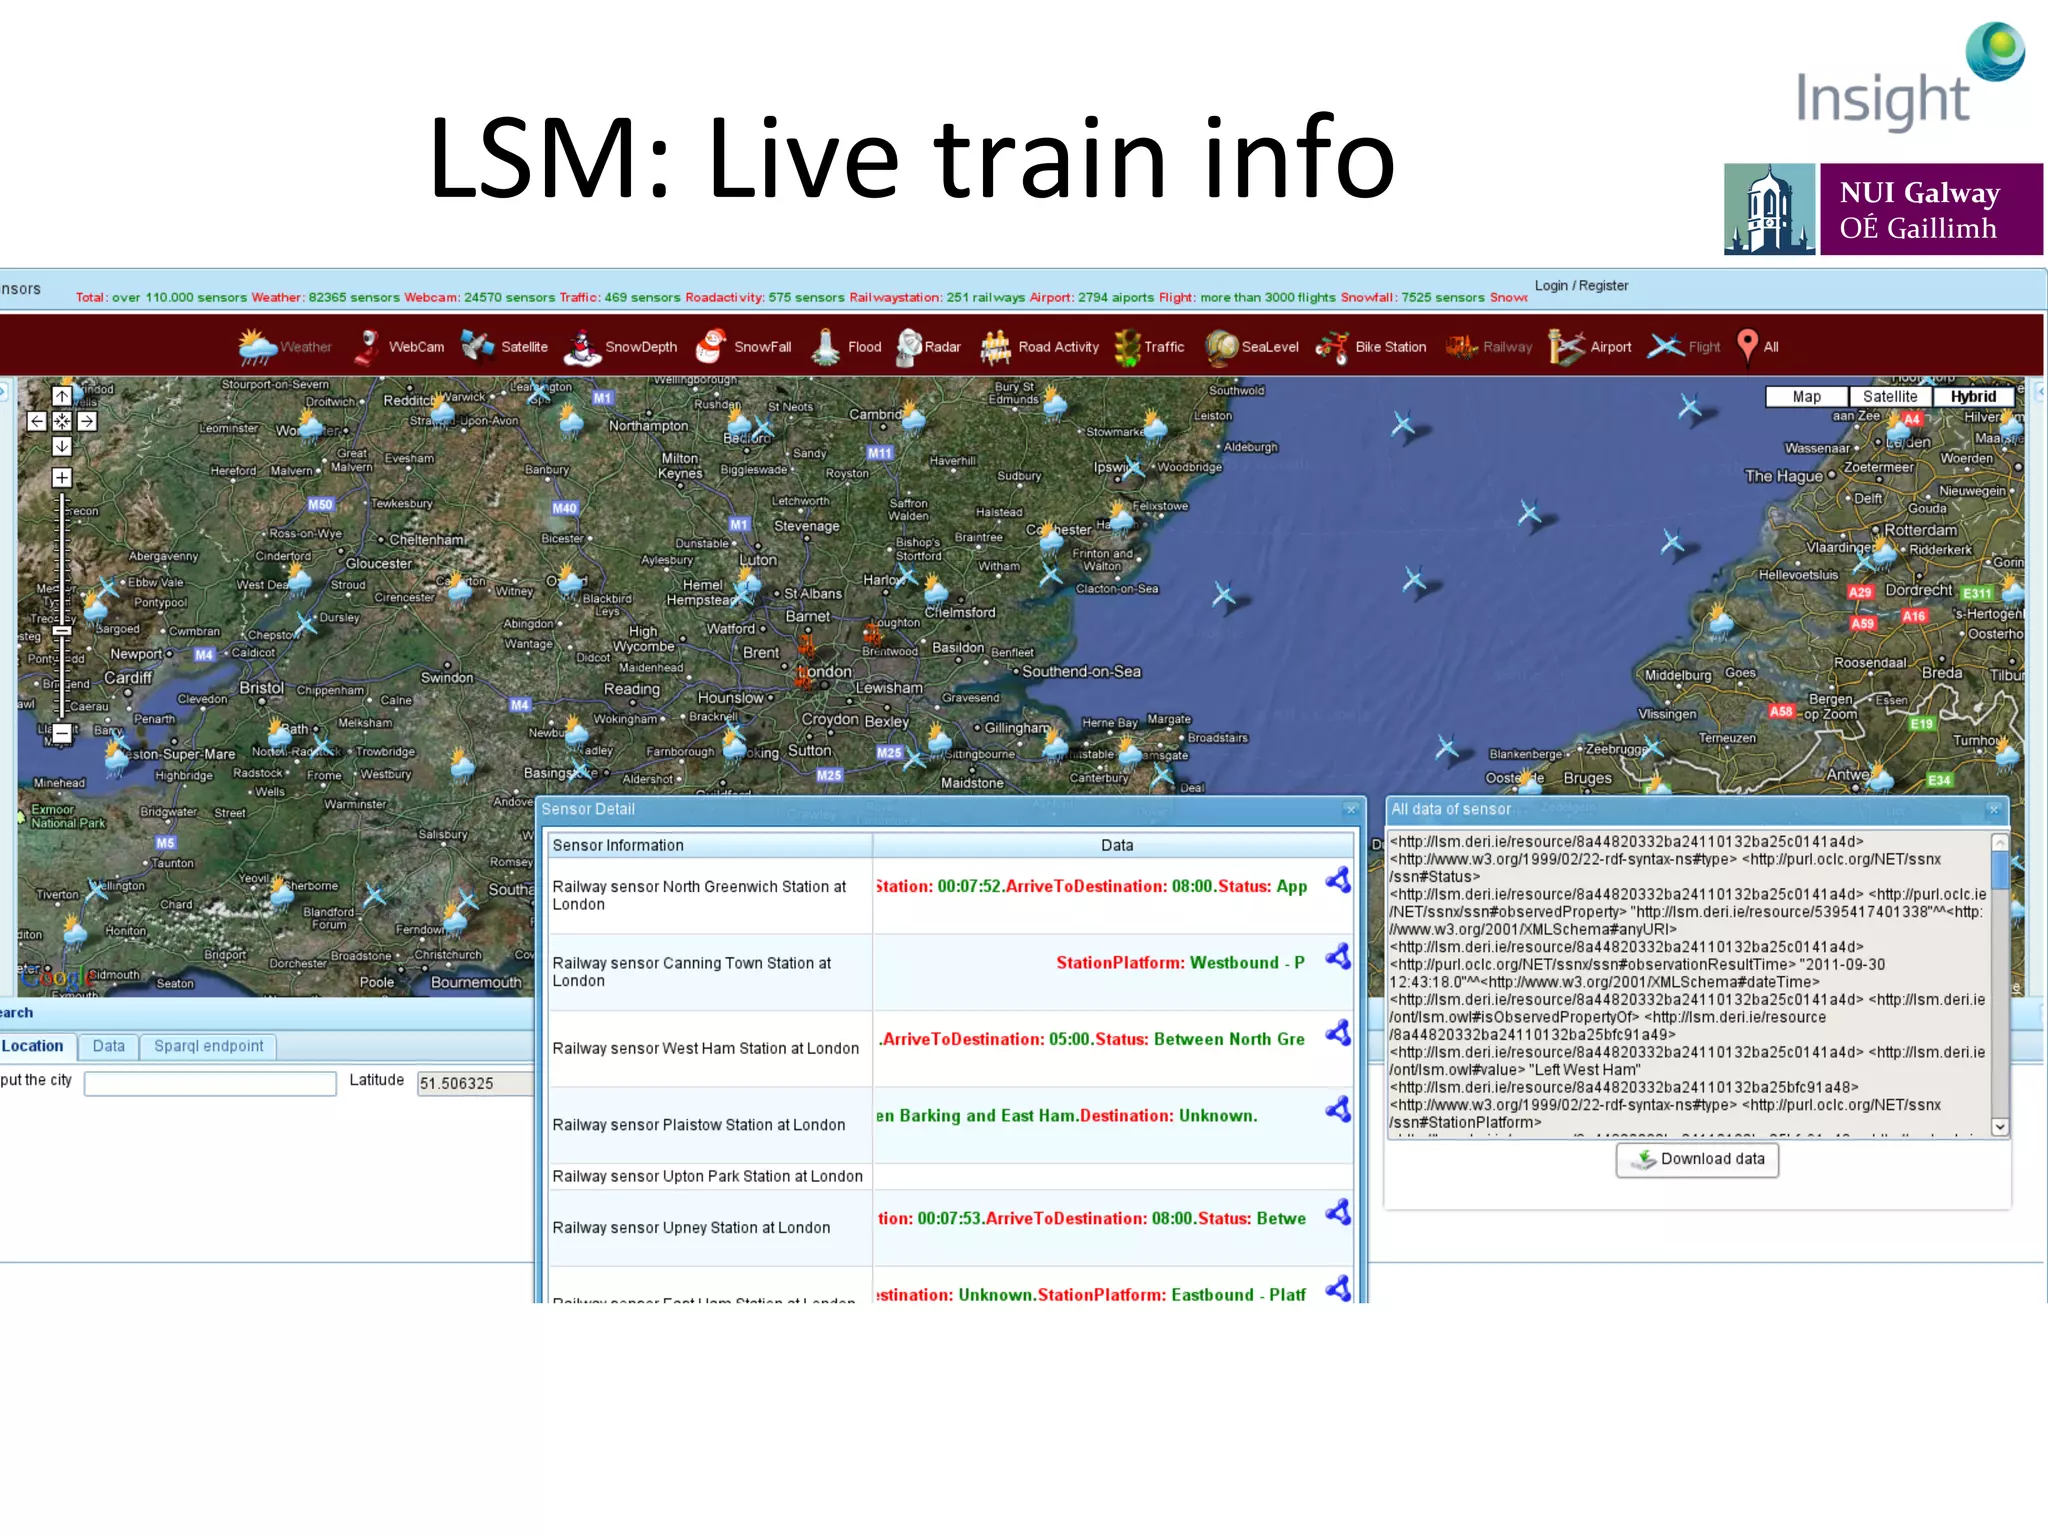2048x1536 pixels.
Task: Show Traffic sensors
Action: 1149,347
